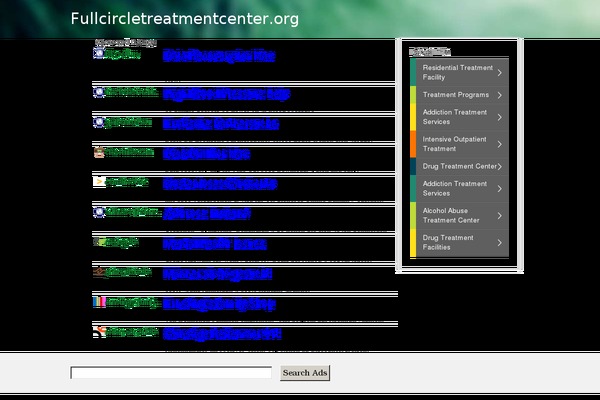The width and height of the screenshot is (600, 400).
Task: Select the Intensive Outpatient Treatment menu item
Action: pyautogui.click(x=457, y=143)
